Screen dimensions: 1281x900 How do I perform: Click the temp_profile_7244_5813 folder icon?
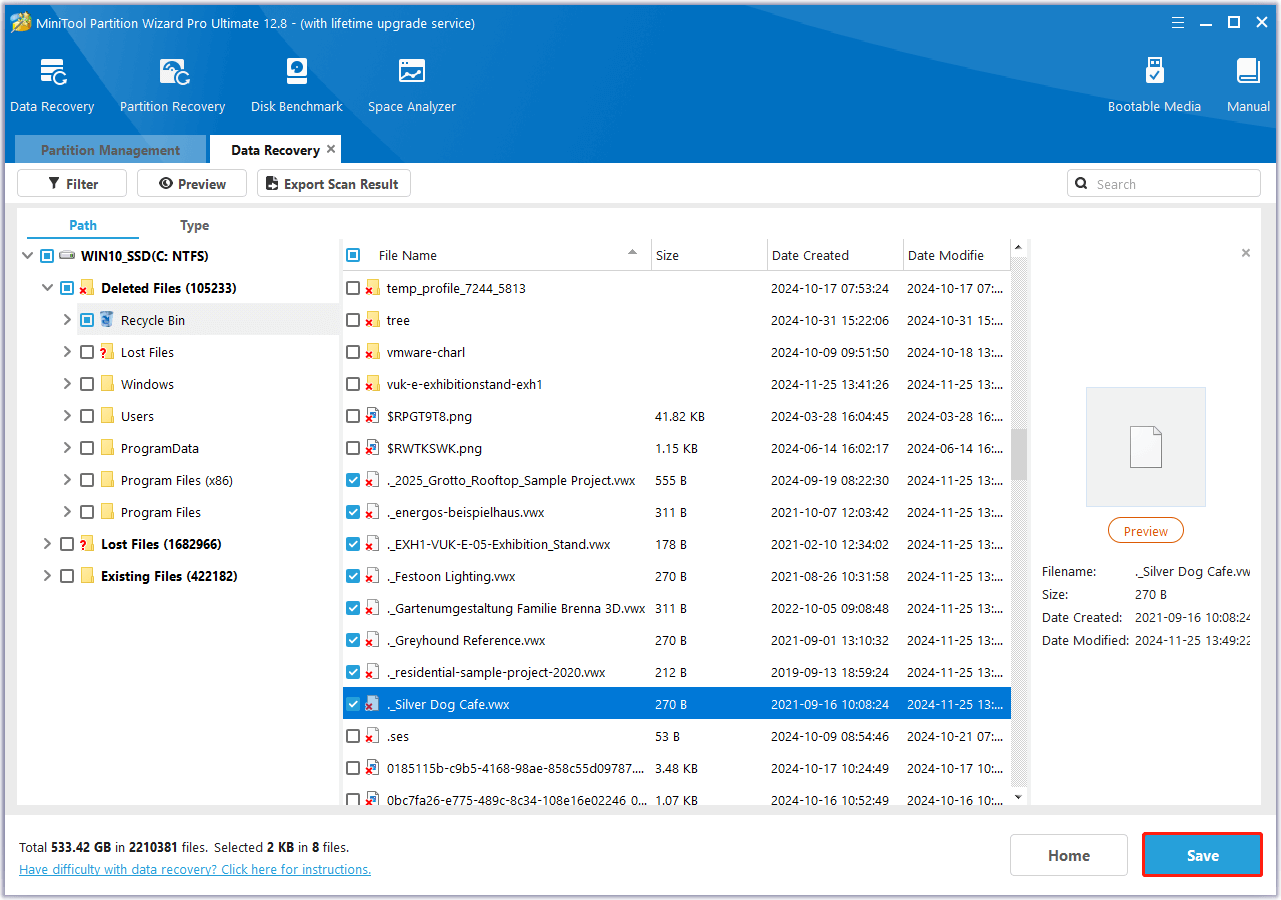coord(372,288)
